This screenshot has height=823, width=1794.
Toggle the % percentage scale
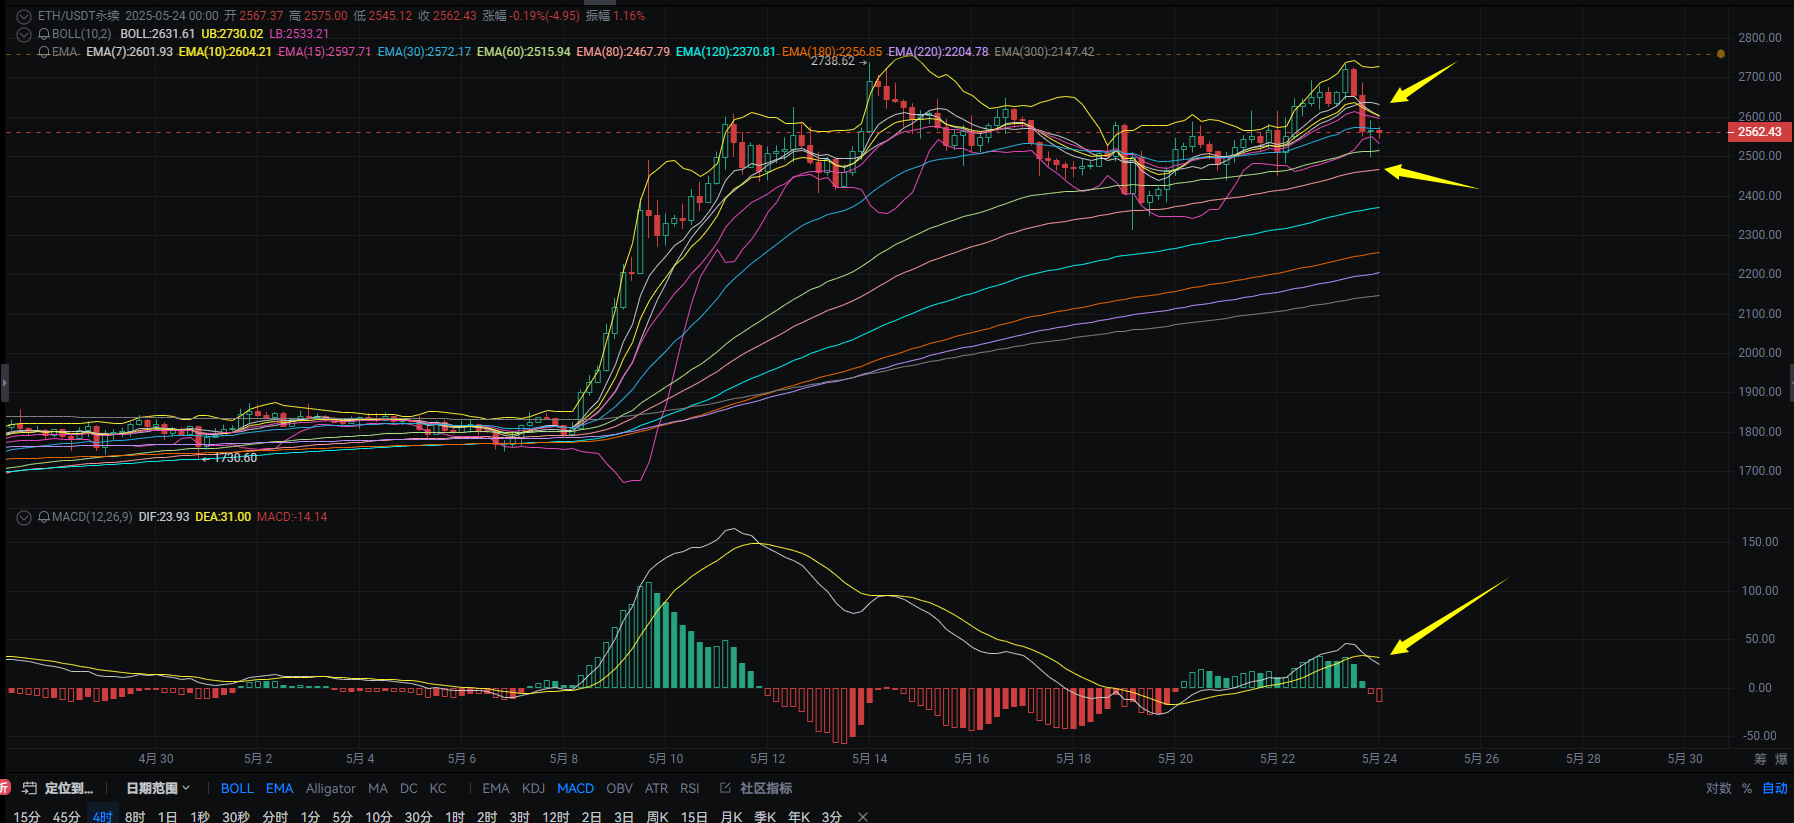pyautogui.click(x=1747, y=788)
